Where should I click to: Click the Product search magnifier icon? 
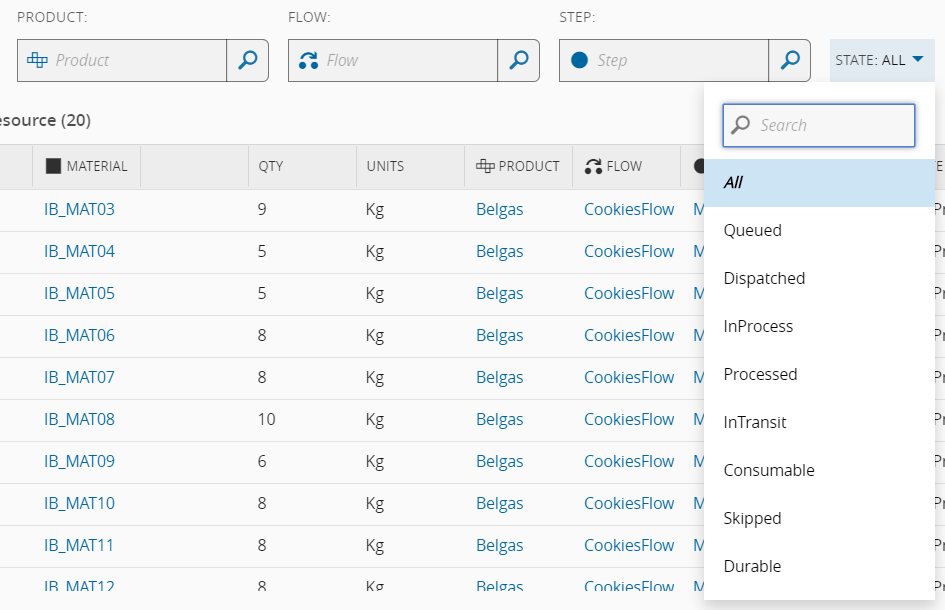coord(247,60)
